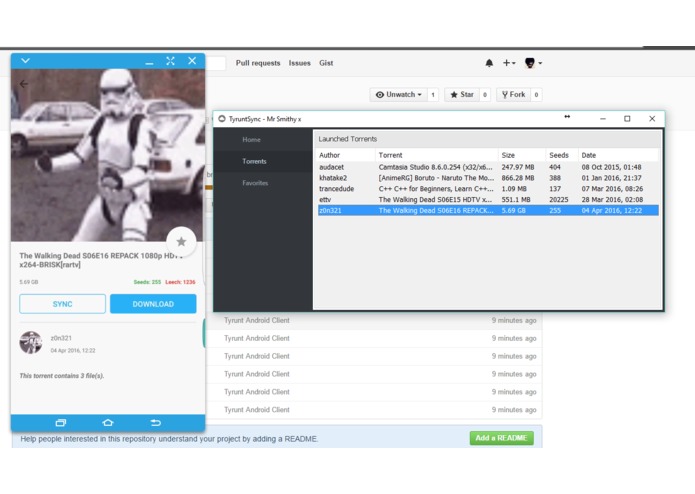
Task: Click the DOWNLOAD button
Action: coord(153,304)
